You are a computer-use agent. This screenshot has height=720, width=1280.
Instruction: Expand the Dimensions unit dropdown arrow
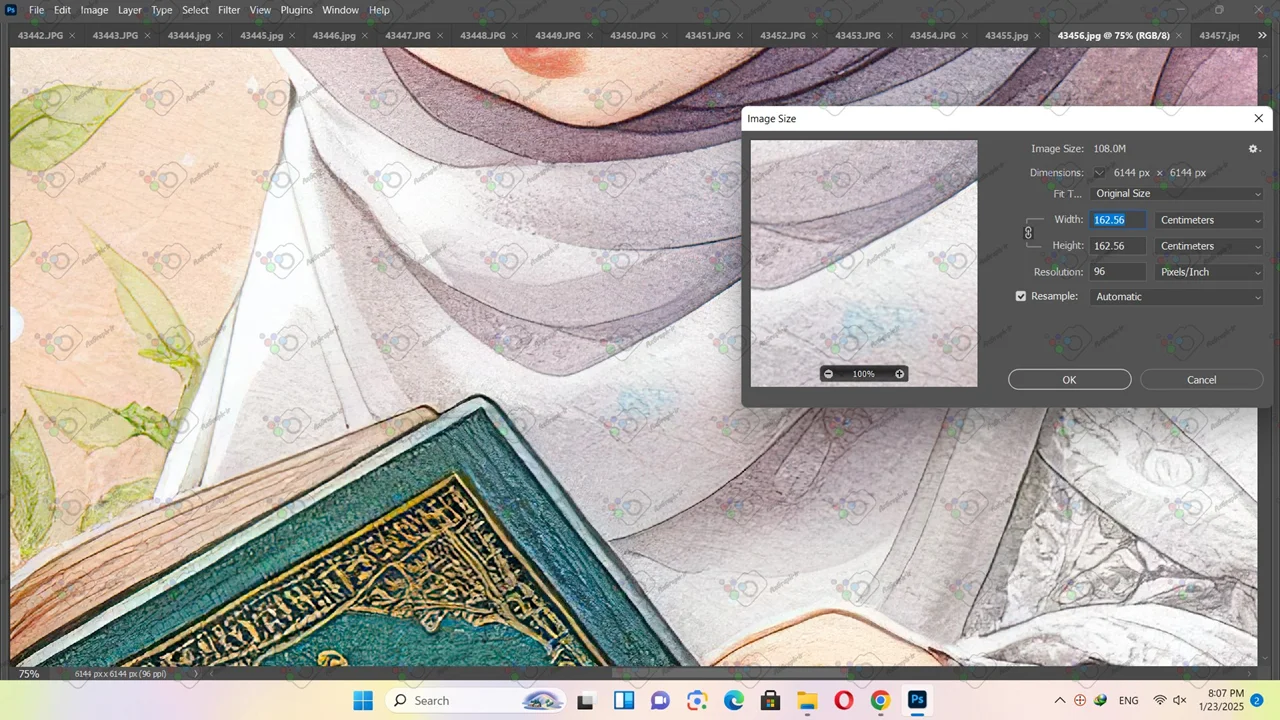point(1099,173)
